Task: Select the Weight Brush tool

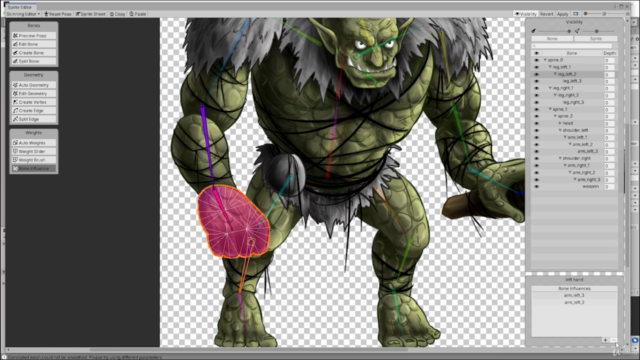Action: pos(33,160)
